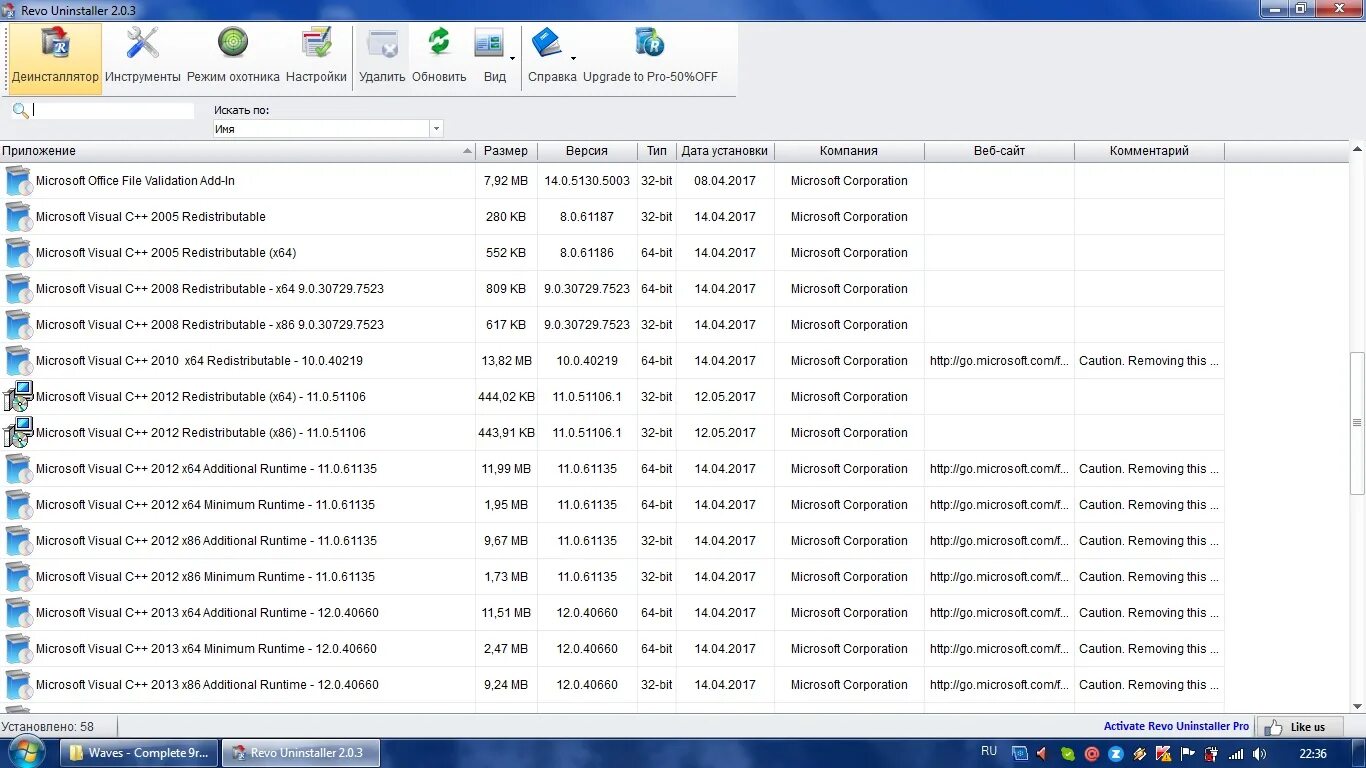1366x768 pixels.
Task: Select Microsoft Office File Validation Add-In icon
Action: click(18, 181)
